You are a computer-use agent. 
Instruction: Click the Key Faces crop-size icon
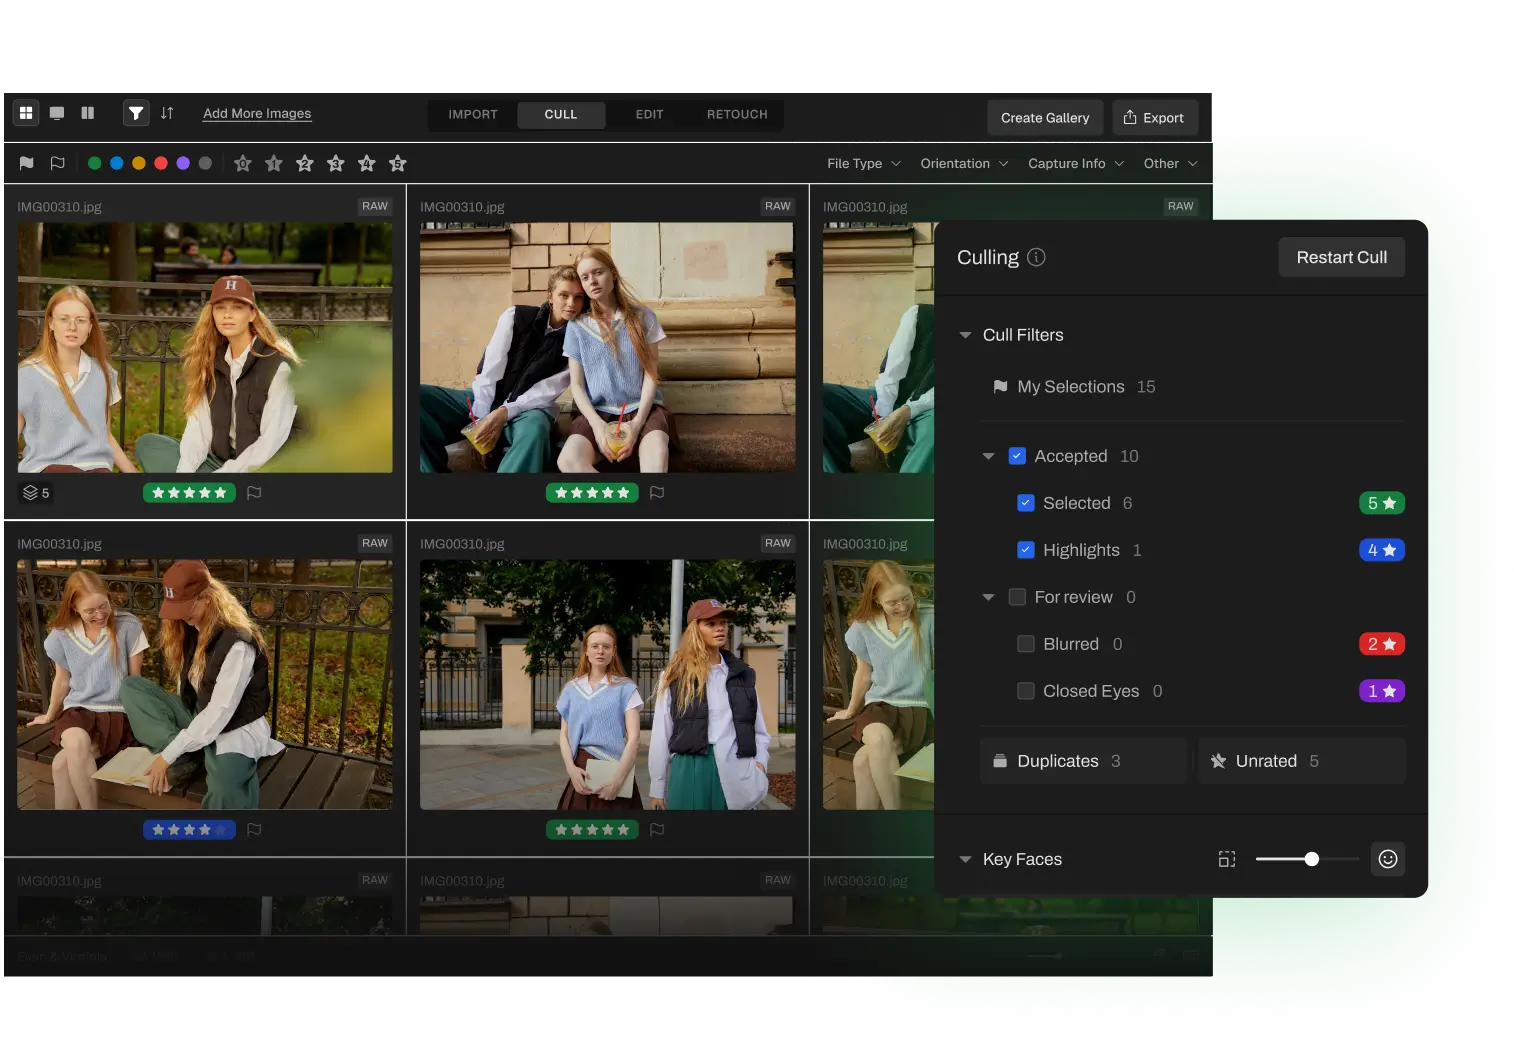point(1227,859)
